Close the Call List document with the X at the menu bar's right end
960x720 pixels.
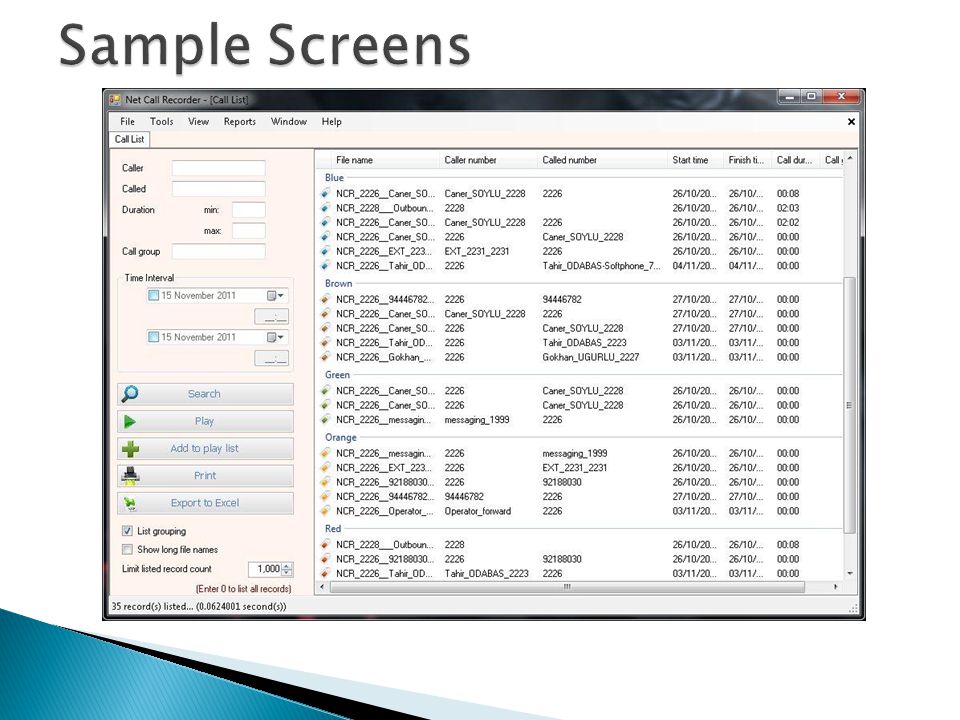[851, 122]
